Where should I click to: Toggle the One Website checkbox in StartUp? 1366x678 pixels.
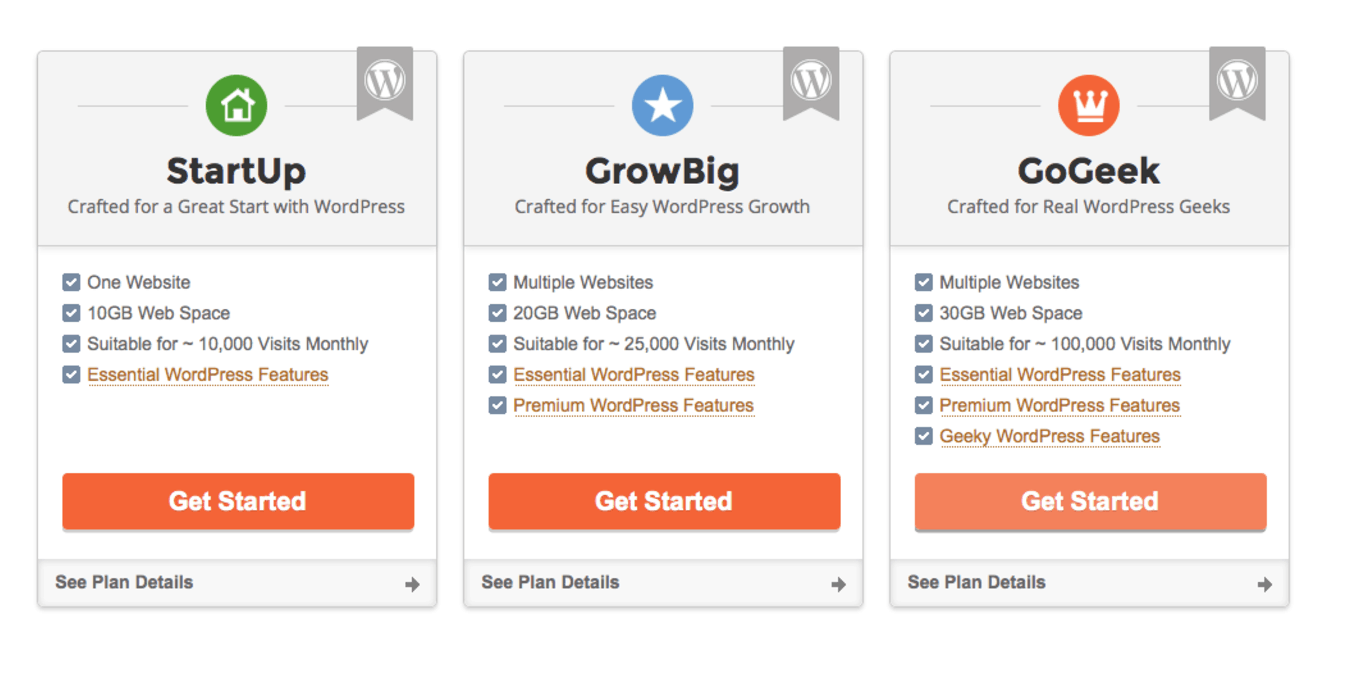coord(71,282)
